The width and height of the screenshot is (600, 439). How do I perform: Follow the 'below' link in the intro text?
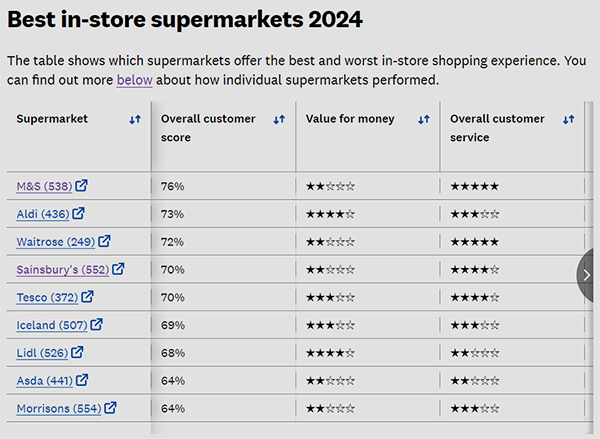135,80
